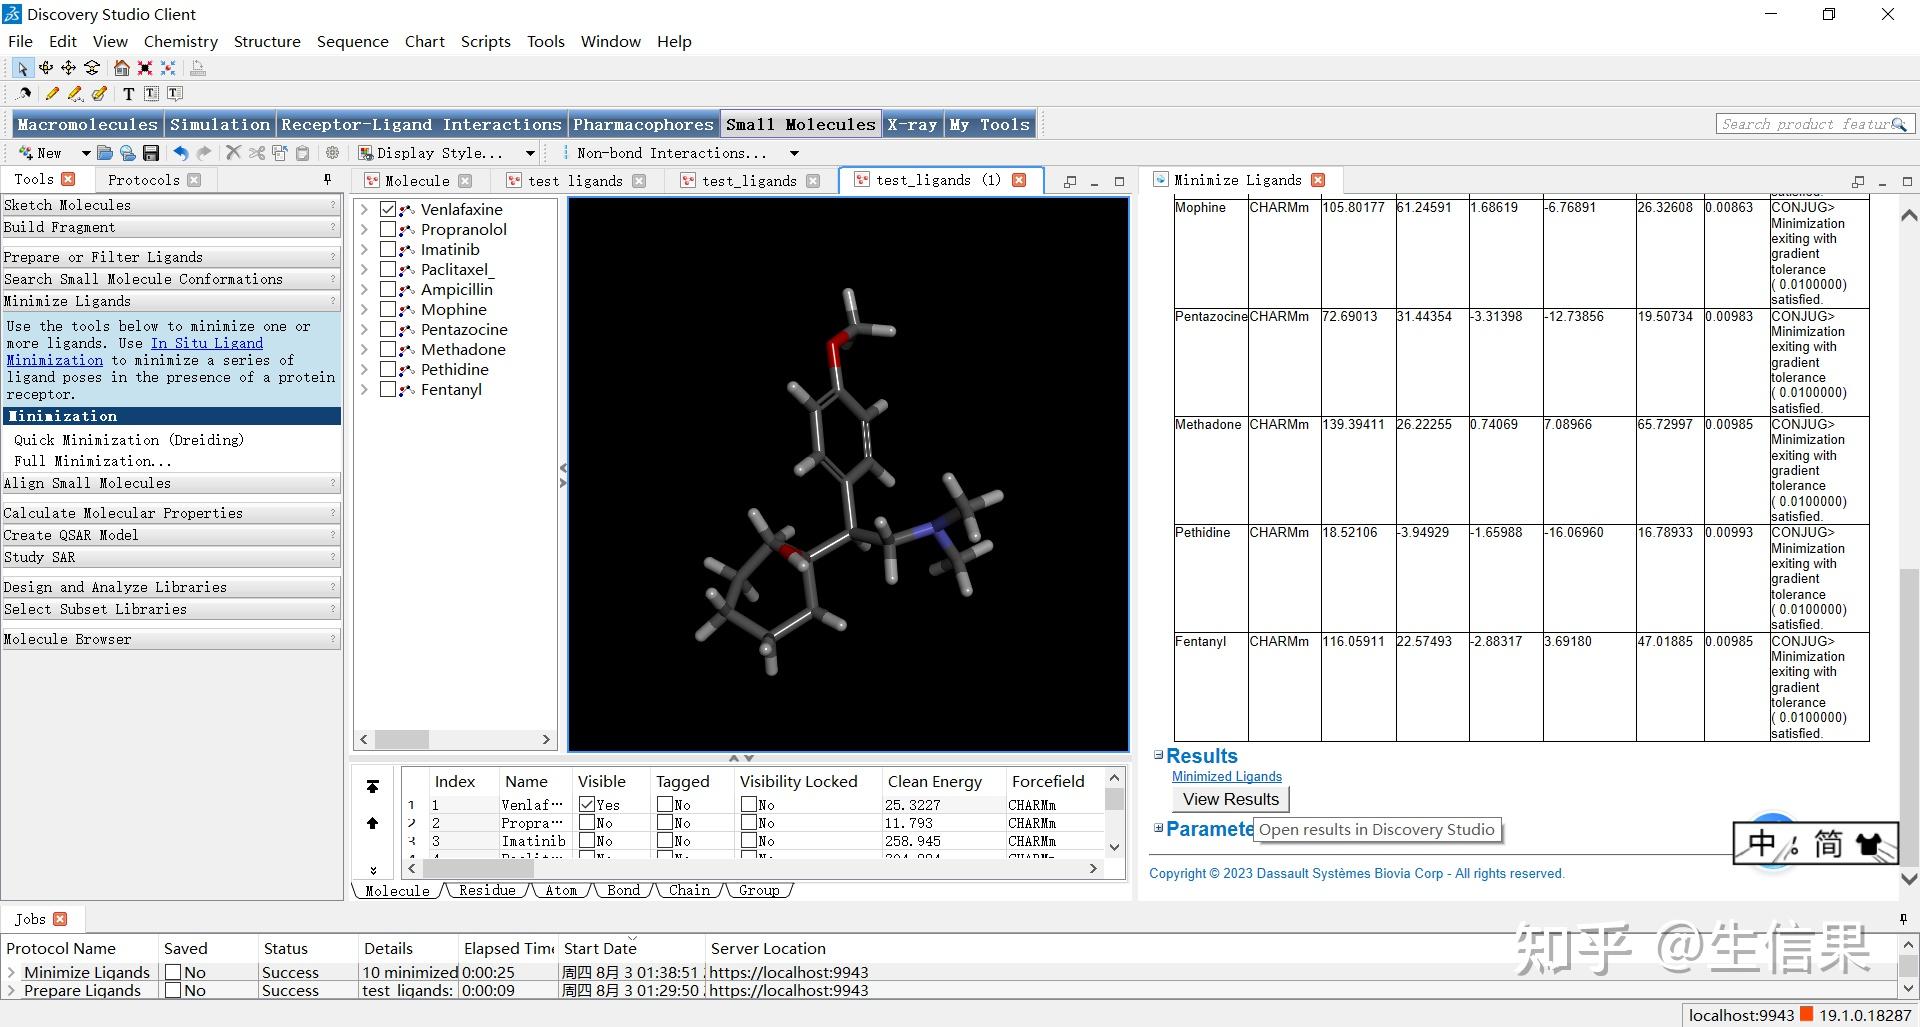
Task: Click the undo arrow icon
Action: click(x=180, y=153)
